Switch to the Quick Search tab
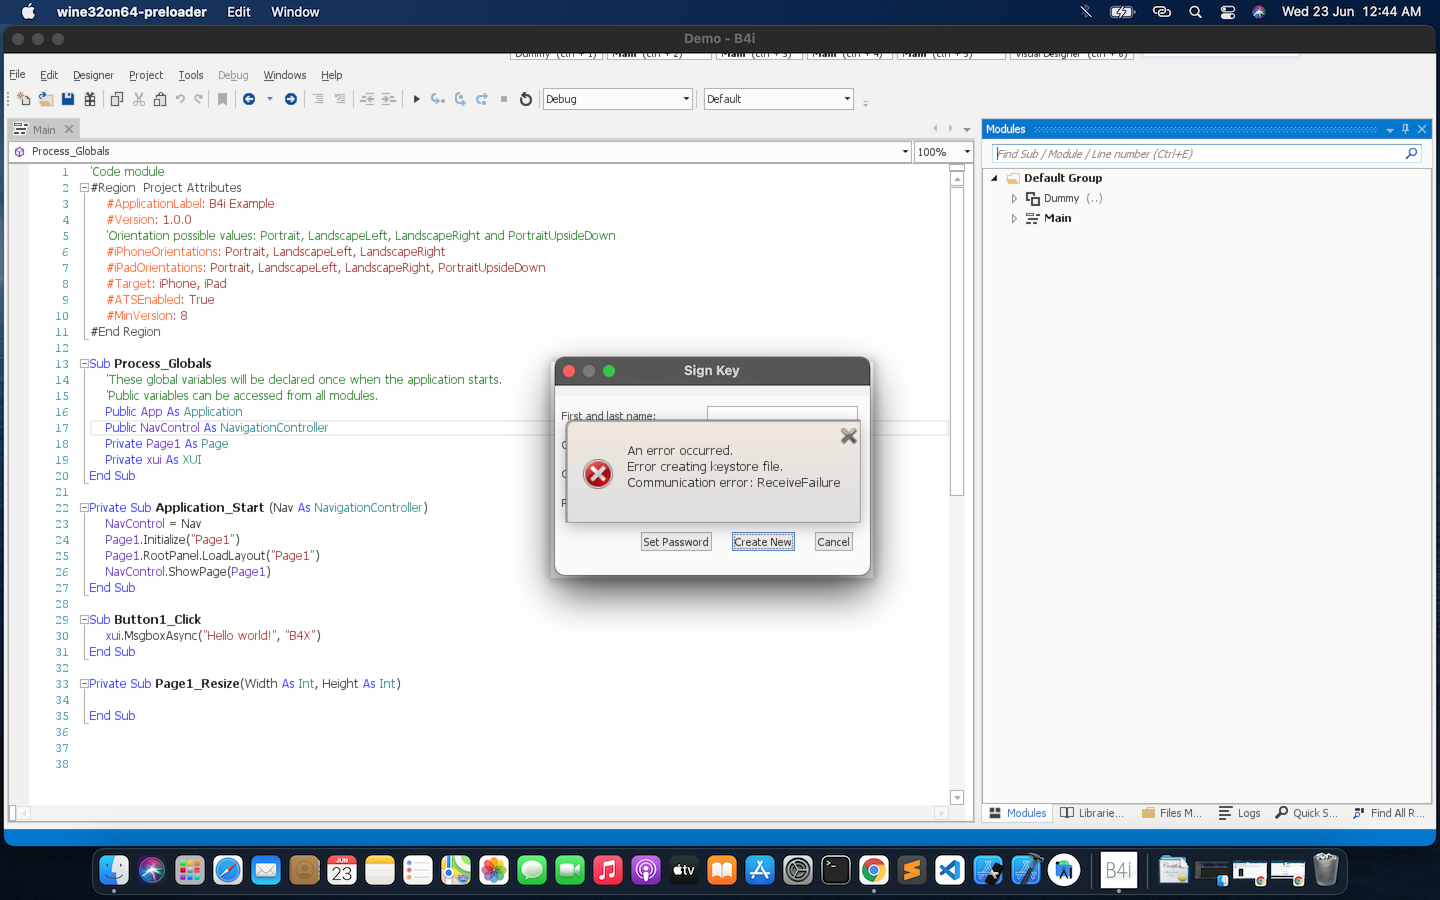Image resolution: width=1440 pixels, height=900 pixels. (1307, 813)
